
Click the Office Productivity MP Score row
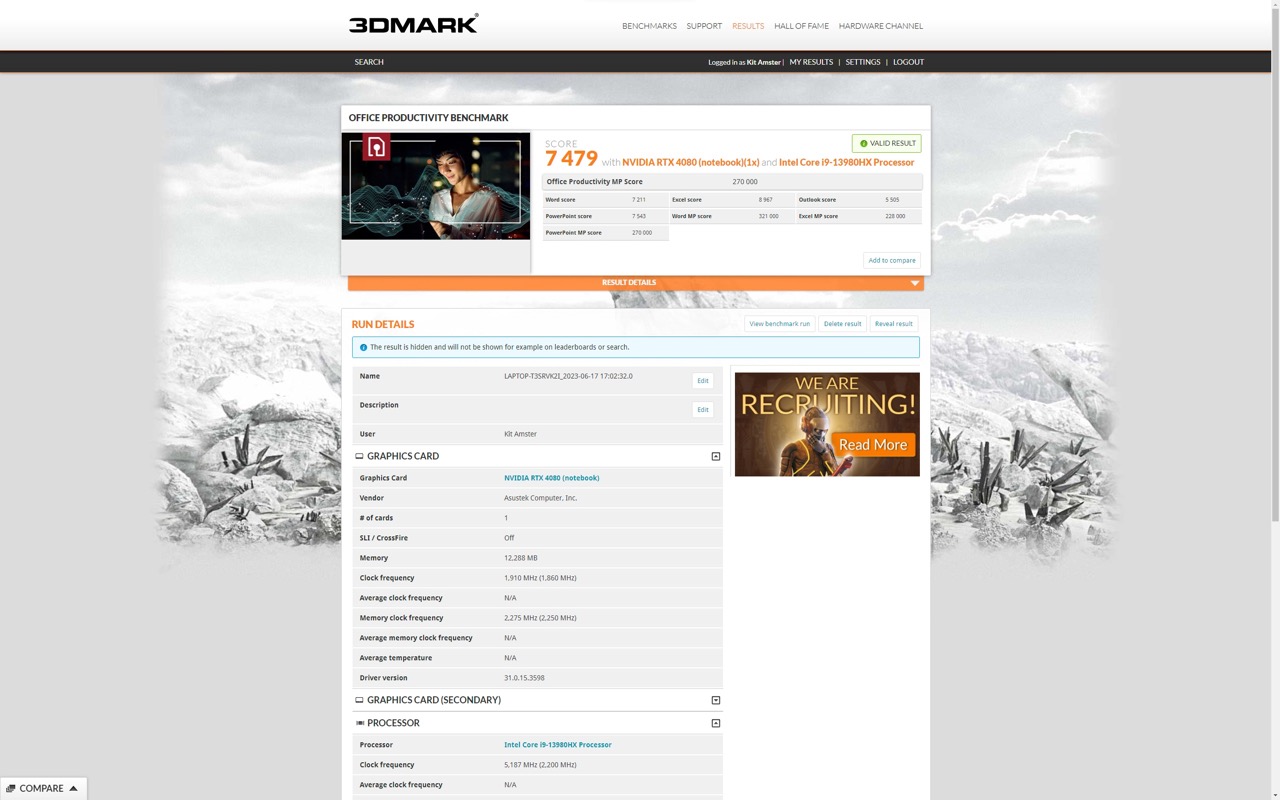tap(732, 182)
